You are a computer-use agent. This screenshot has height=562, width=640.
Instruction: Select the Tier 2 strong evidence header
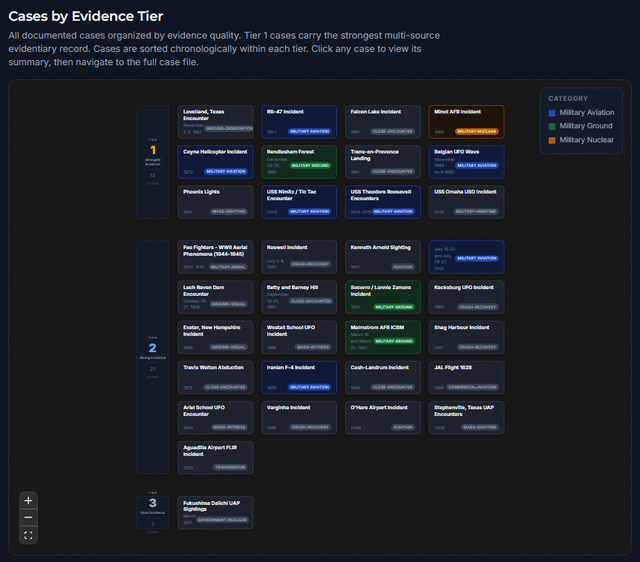tap(152, 356)
